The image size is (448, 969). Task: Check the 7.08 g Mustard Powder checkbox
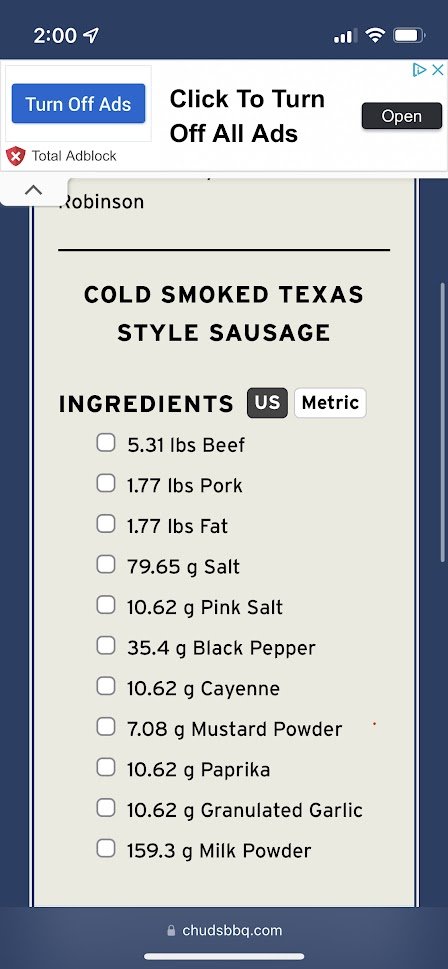(106, 727)
